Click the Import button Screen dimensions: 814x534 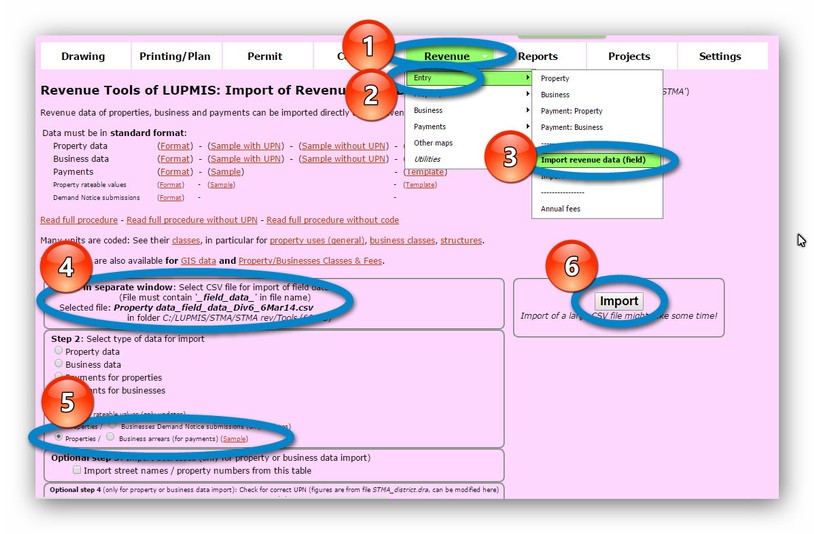(x=619, y=302)
